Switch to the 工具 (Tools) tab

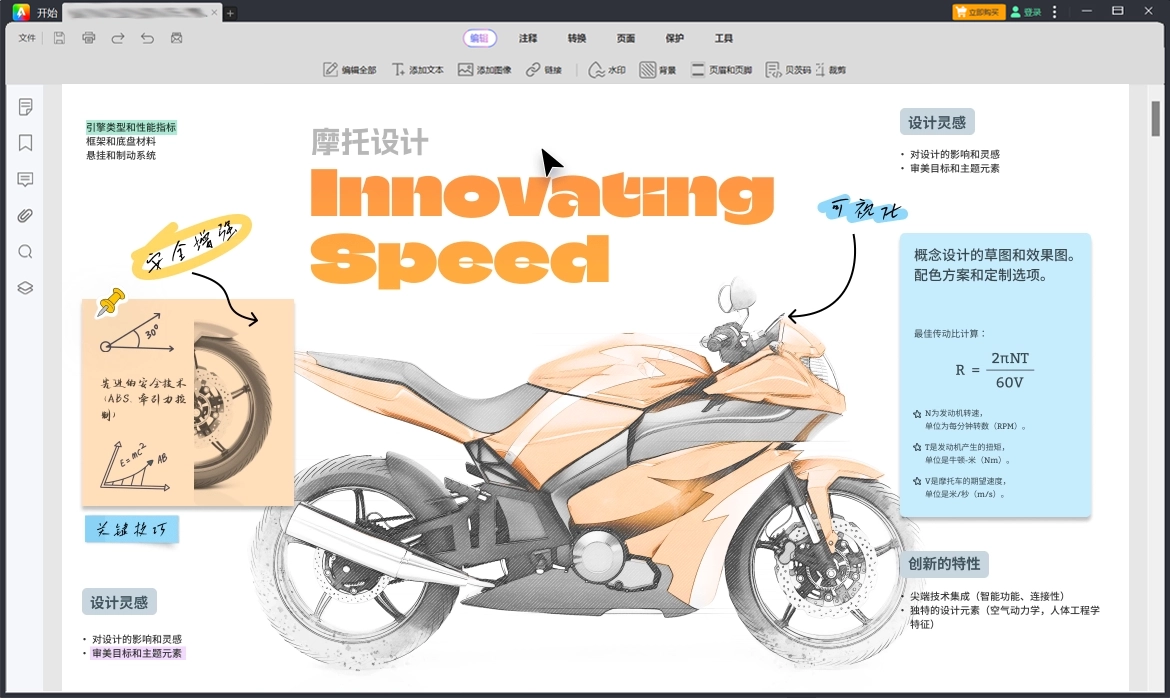(x=724, y=38)
